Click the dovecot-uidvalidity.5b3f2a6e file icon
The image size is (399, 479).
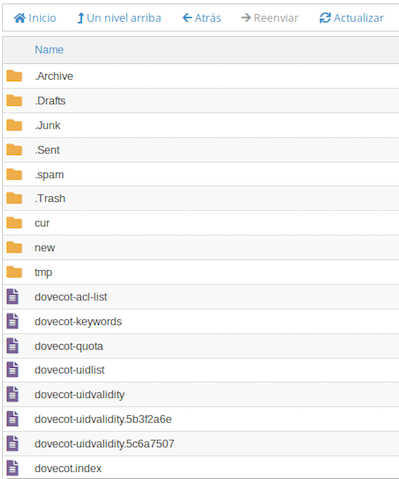[13, 419]
